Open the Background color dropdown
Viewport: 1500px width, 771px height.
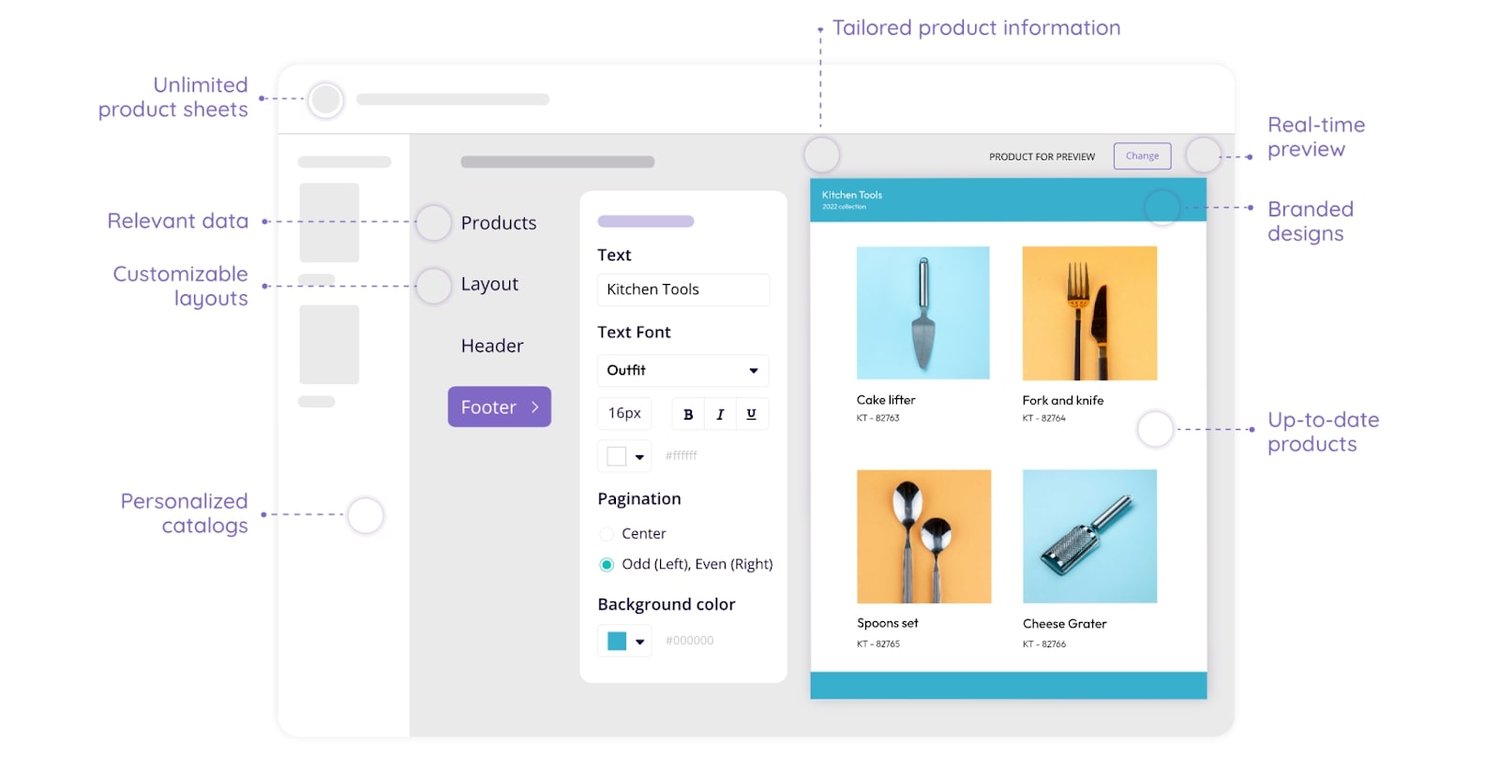tap(640, 640)
